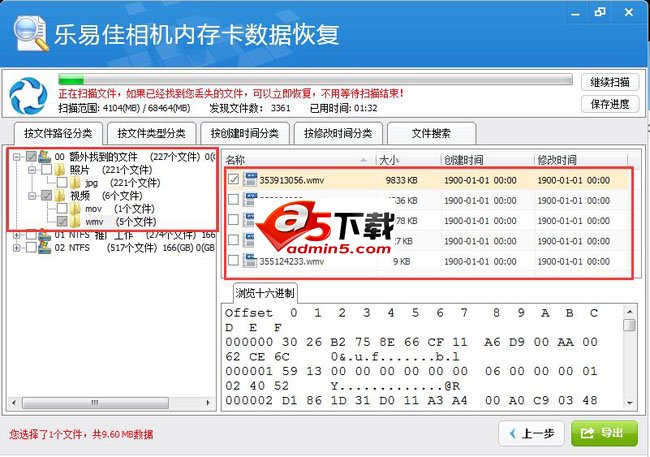The width and height of the screenshot is (650, 457).
Task: Select the 355124233.wmv file name
Action: pyautogui.click(x=292, y=261)
